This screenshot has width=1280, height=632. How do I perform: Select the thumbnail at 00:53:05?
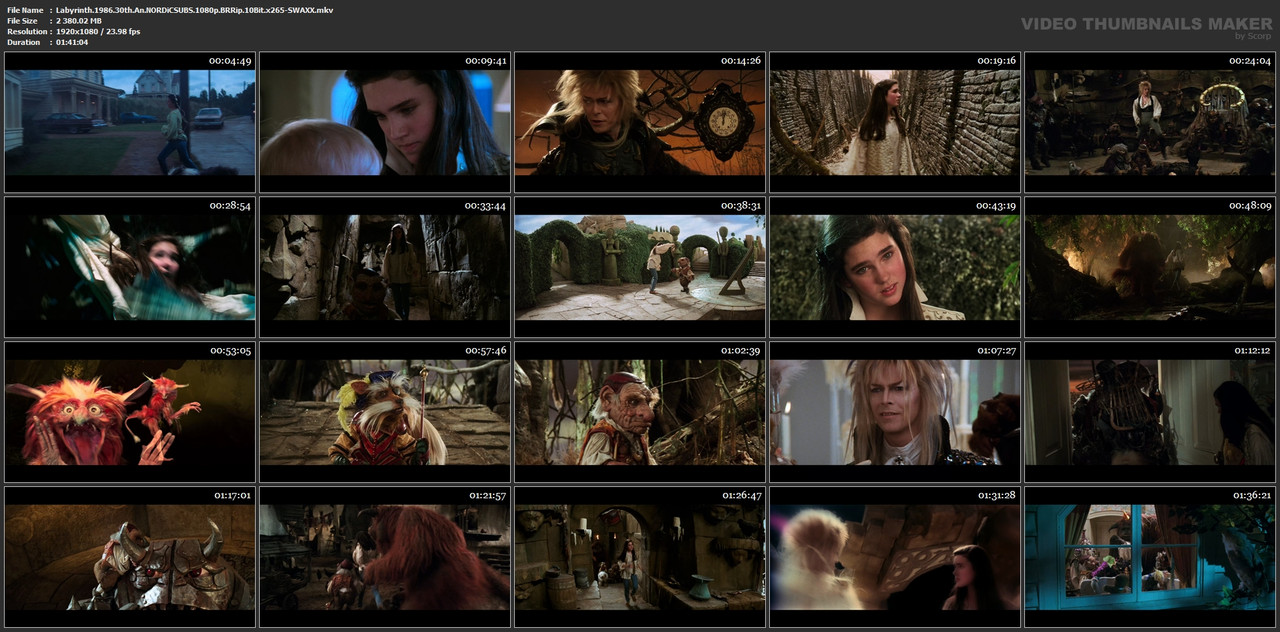pos(130,412)
